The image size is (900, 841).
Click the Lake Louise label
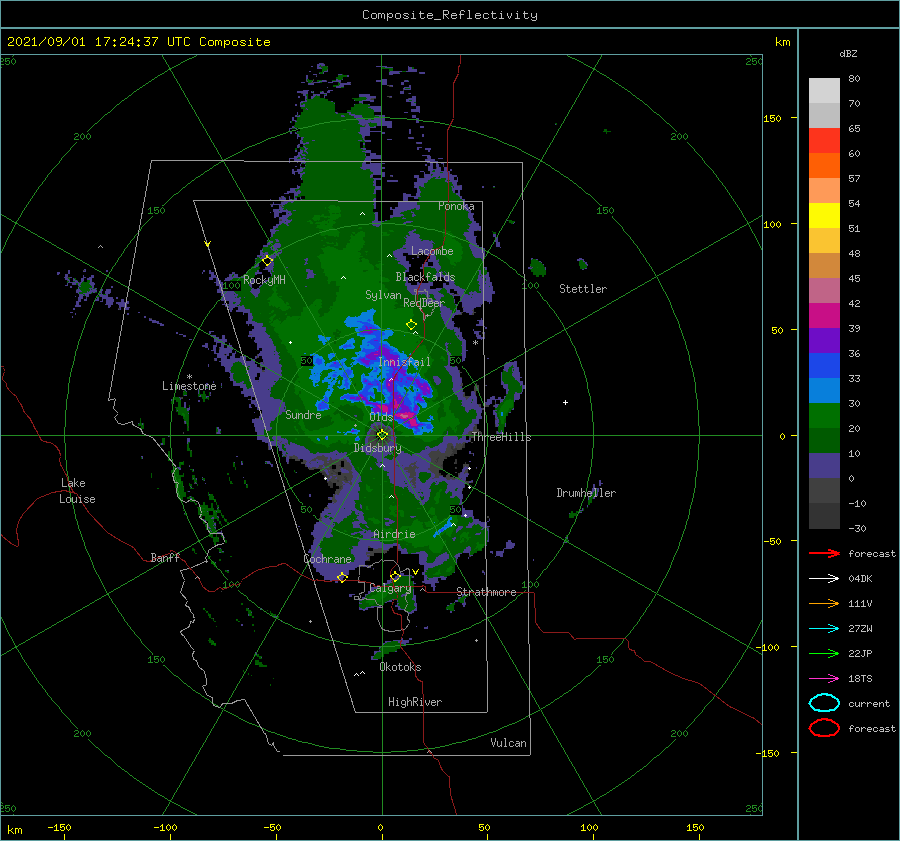click(77, 491)
